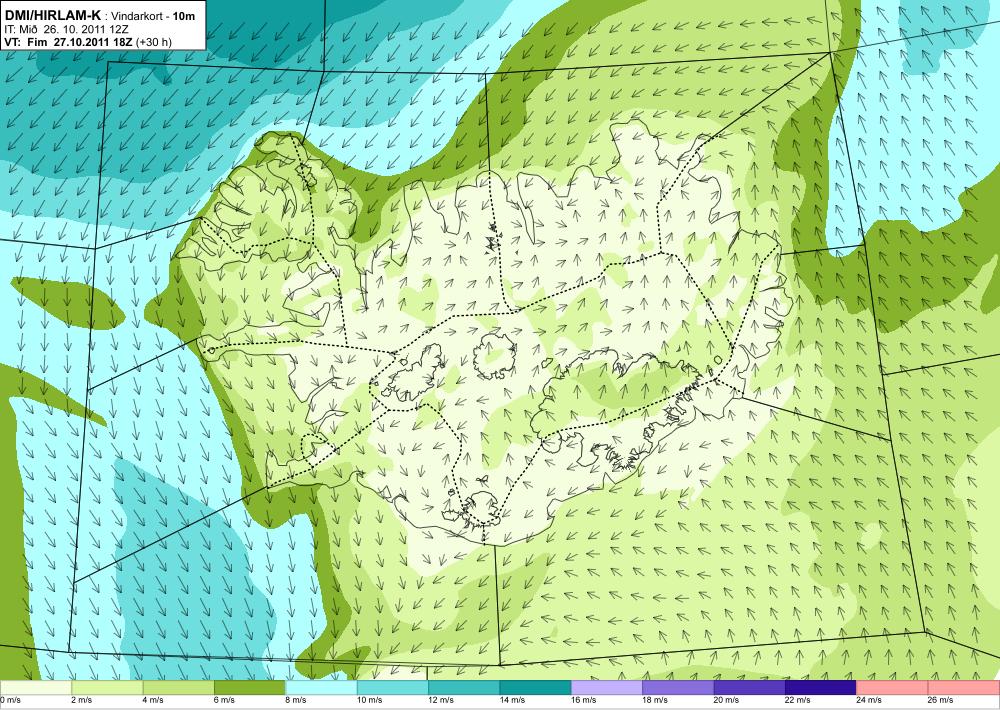The image size is (1000, 710).
Task: Click the '10 m/s' legend label
Action: [370, 700]
